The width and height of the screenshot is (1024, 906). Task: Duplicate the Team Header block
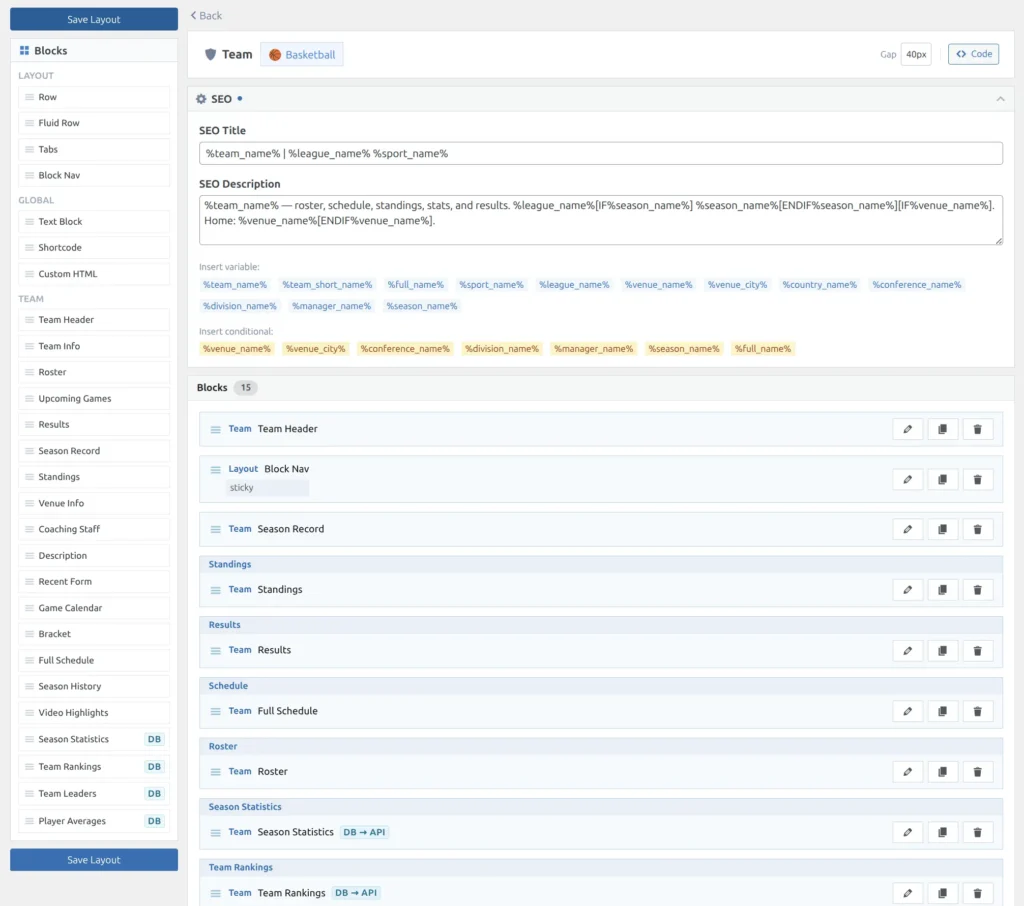tap(942, 429)
